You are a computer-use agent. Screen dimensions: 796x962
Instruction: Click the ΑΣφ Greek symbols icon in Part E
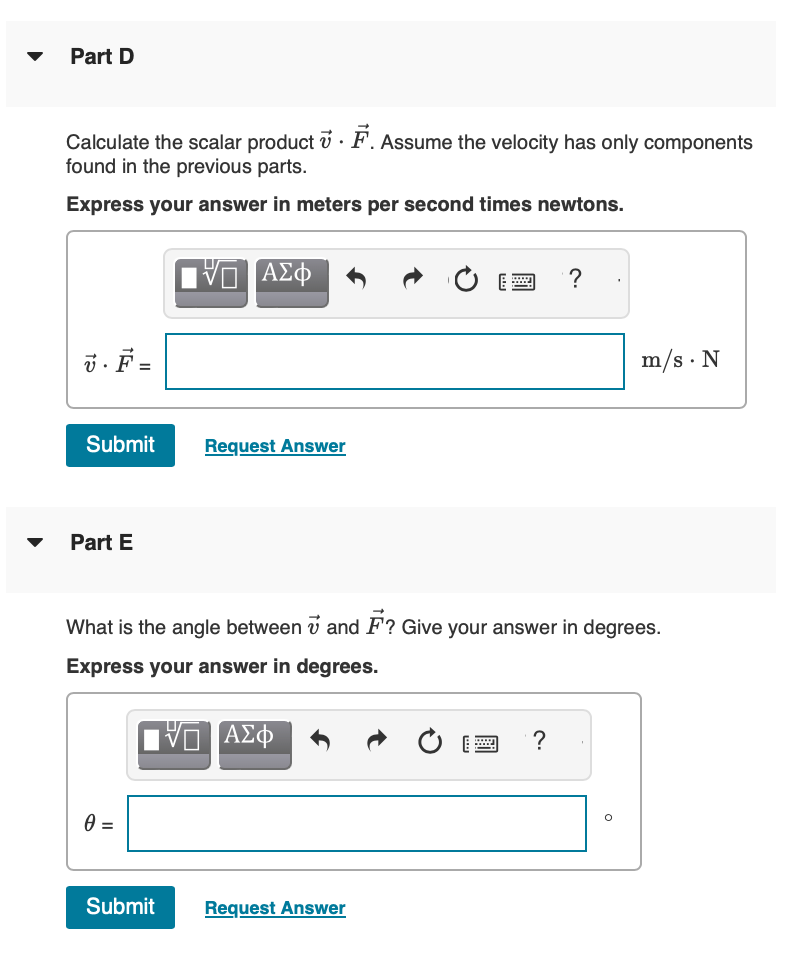pos(254,743)
